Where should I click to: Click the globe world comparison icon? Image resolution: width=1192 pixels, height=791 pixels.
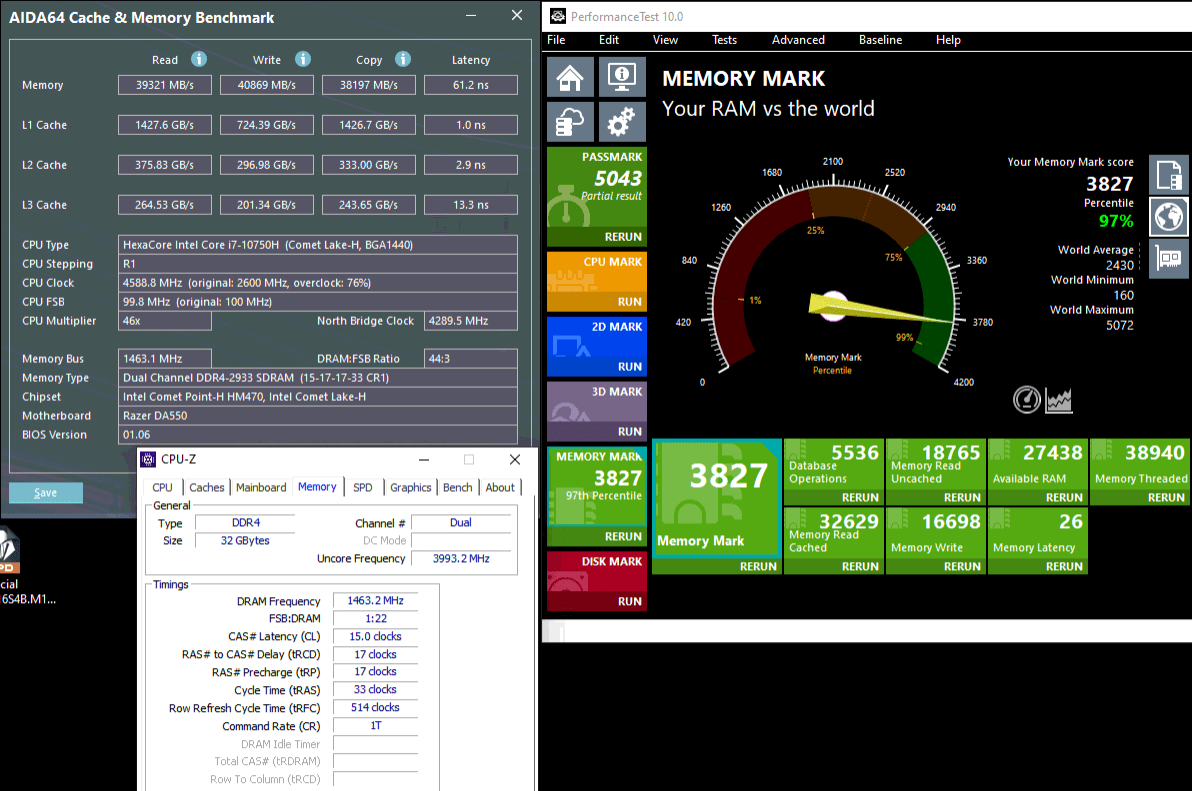[x=1168, y=215]
